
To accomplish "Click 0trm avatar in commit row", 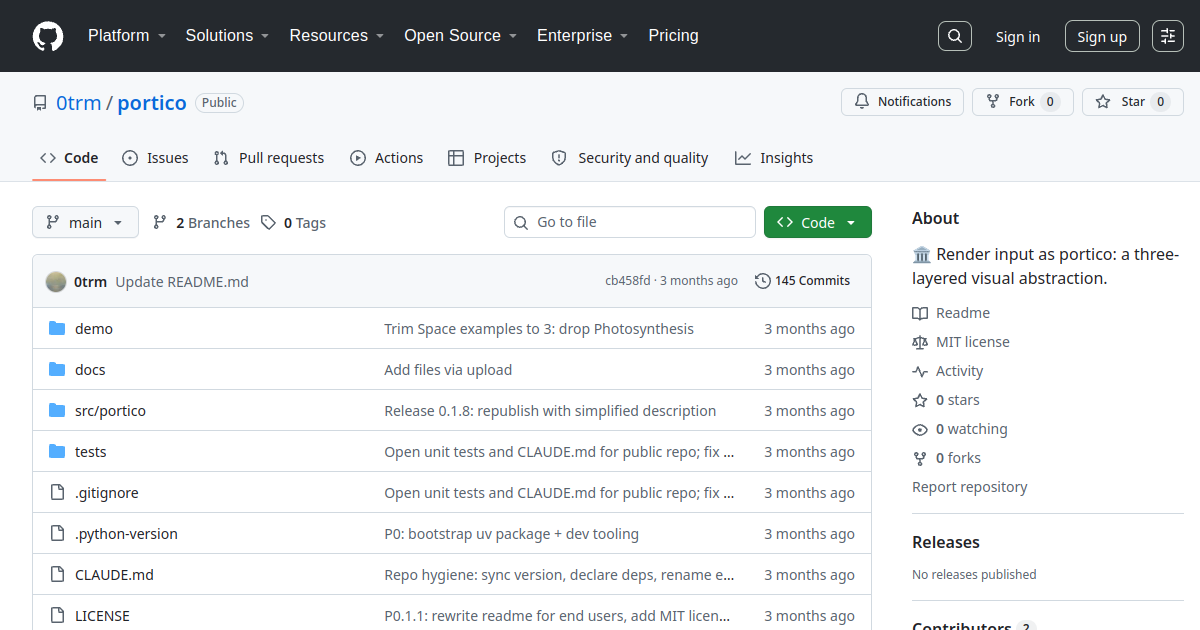I will [x=56, y=281].
